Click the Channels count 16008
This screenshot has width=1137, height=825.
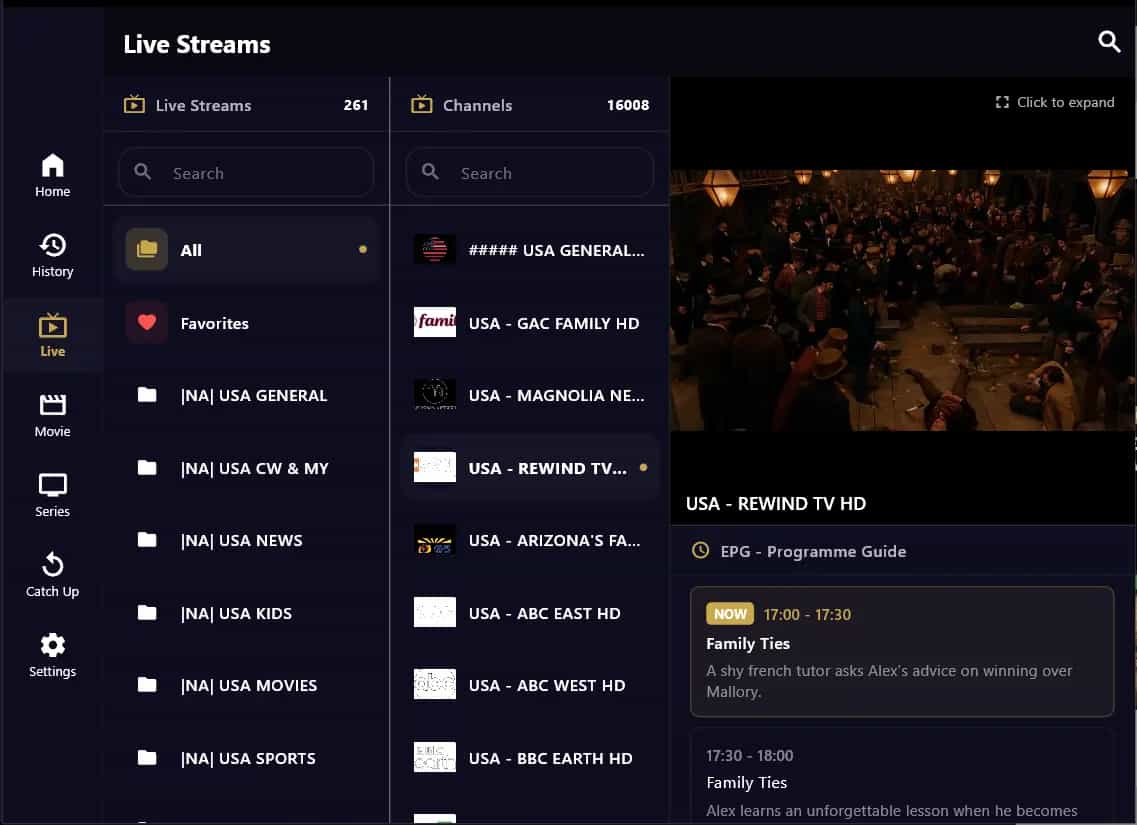coord(628,105)
